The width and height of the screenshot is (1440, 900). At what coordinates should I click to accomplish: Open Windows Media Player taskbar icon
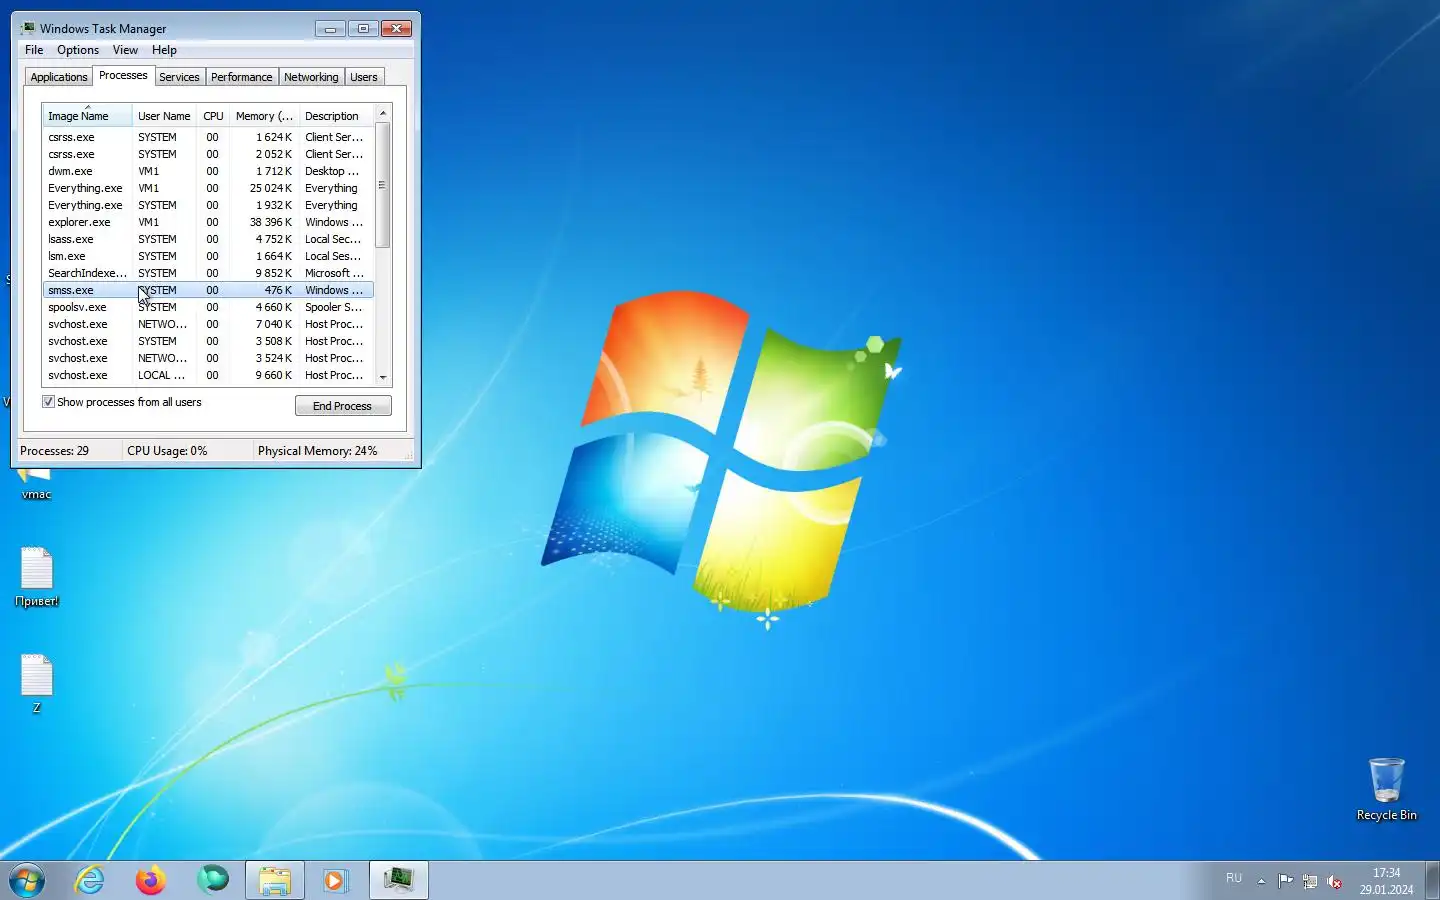click(x=336, y=880)
